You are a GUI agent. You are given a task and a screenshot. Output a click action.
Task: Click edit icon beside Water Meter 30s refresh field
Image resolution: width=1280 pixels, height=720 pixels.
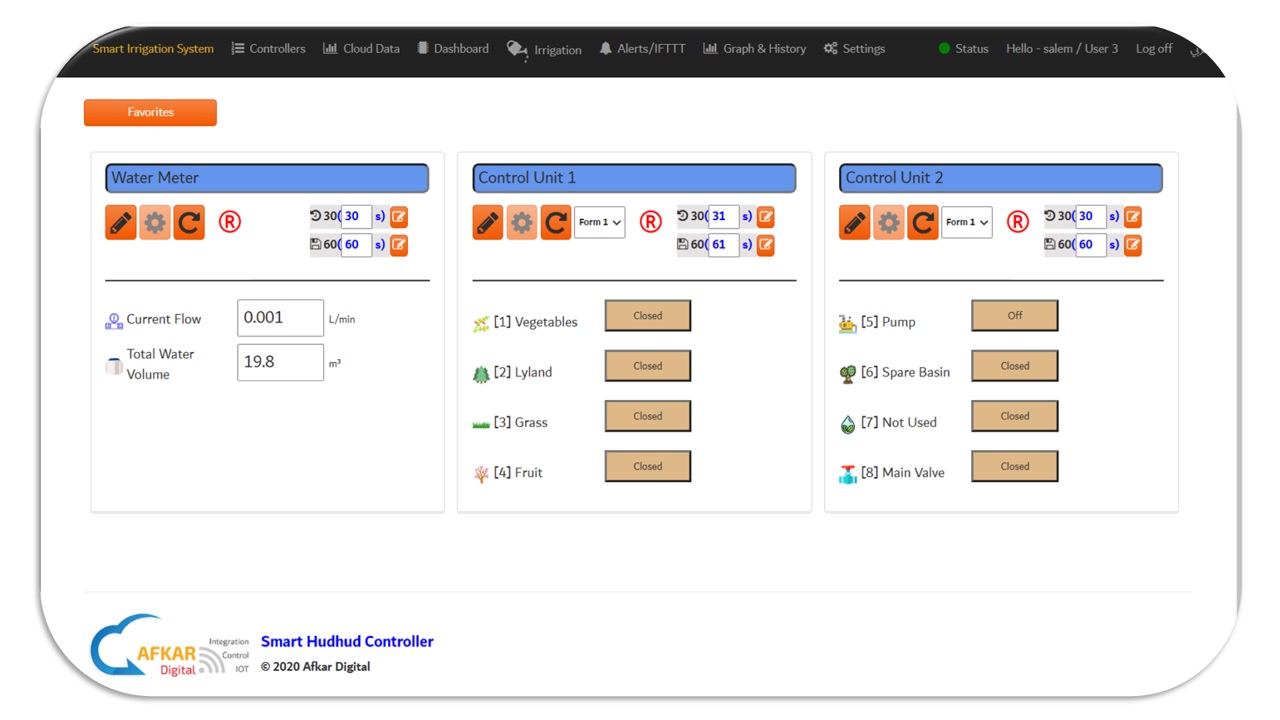[x=399, y=216]
